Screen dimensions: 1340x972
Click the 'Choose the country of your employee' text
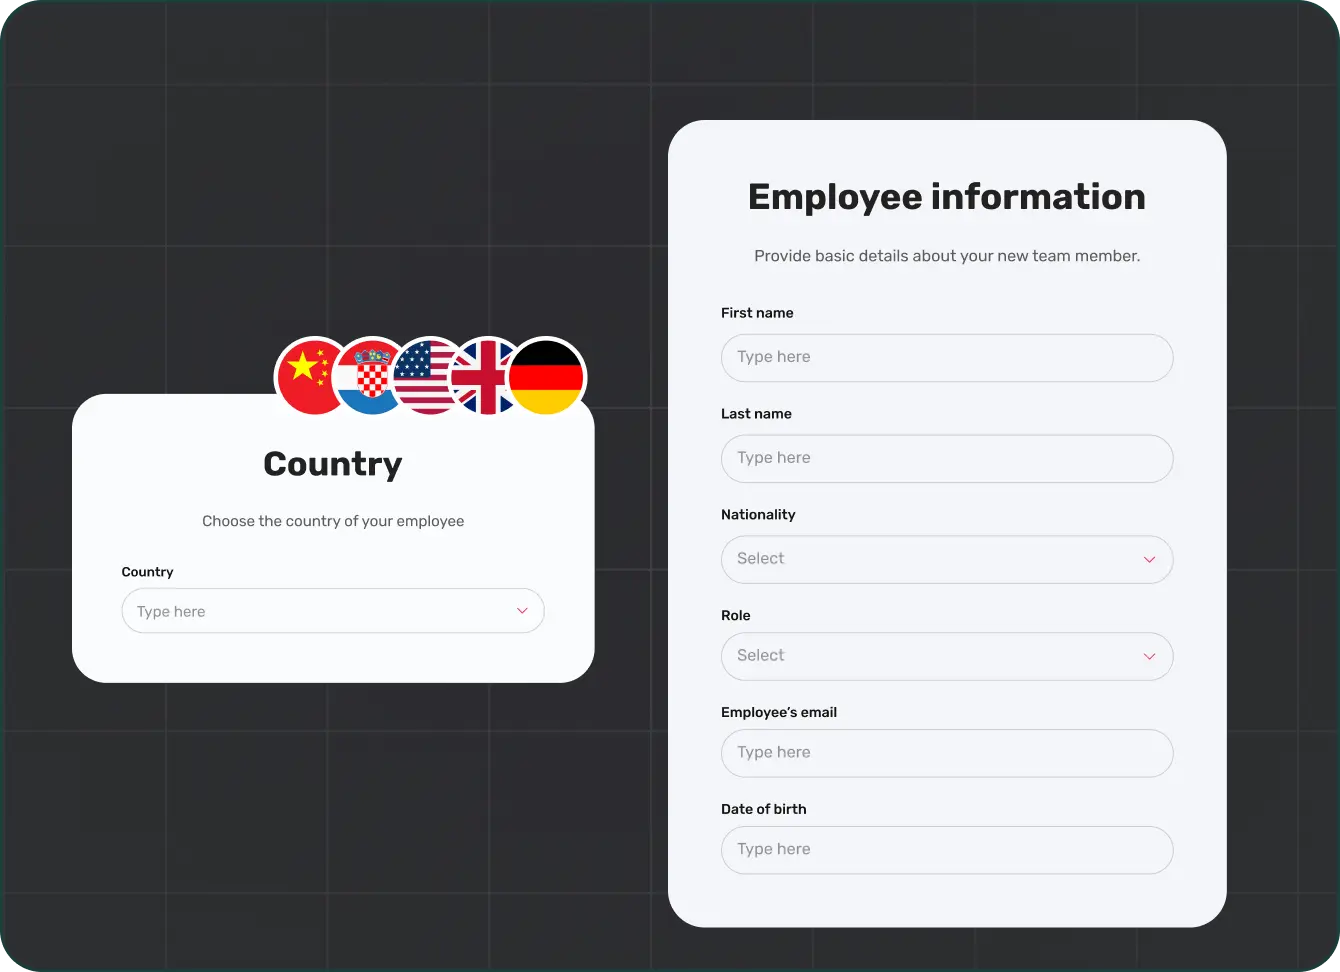coord(333,521)
